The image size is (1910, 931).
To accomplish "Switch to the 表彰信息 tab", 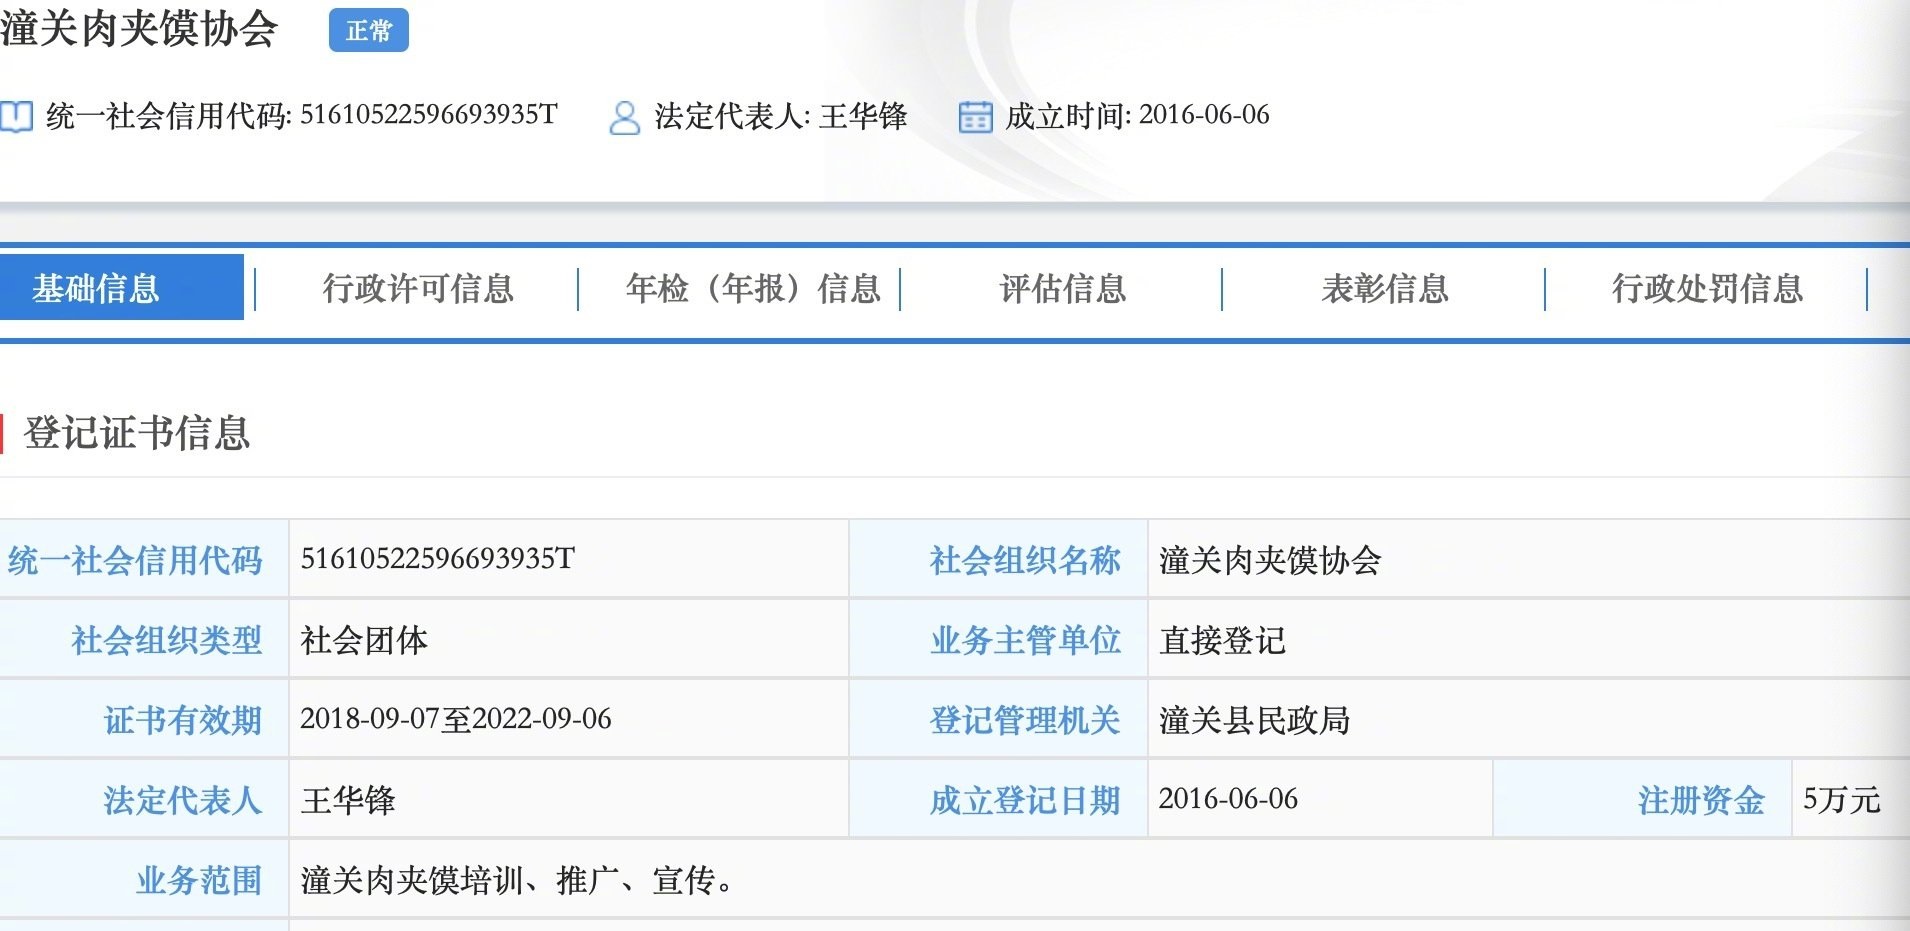I will (x=1384, y=289).
